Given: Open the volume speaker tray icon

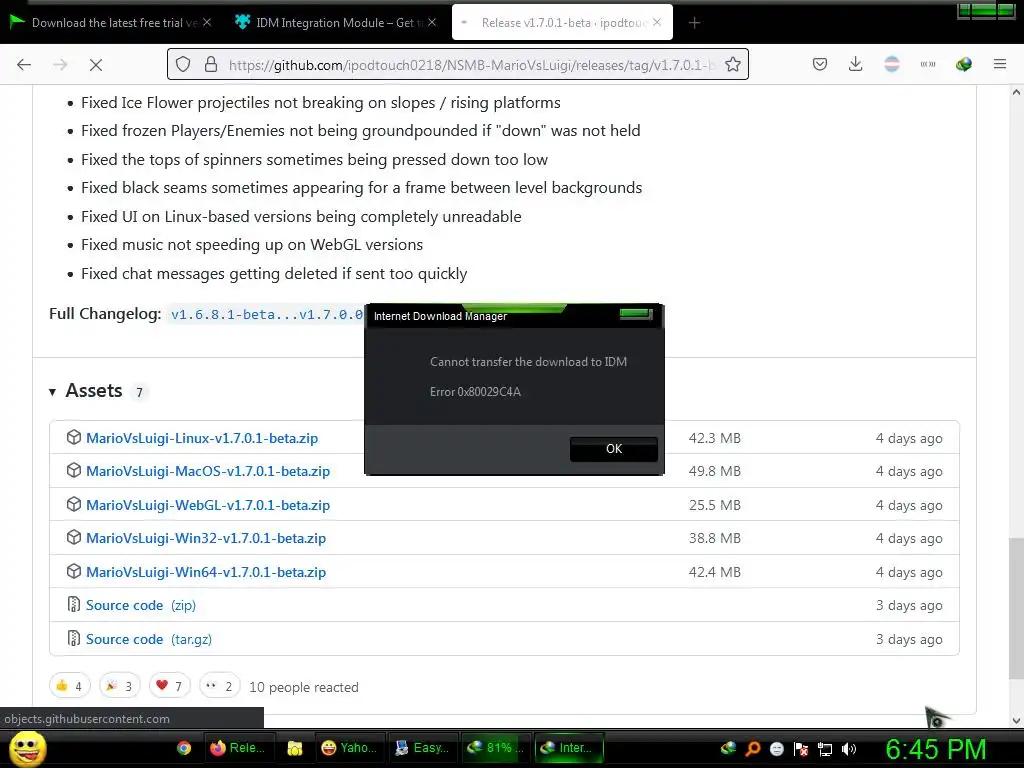Looking at the screenshot, I should 849,749.
